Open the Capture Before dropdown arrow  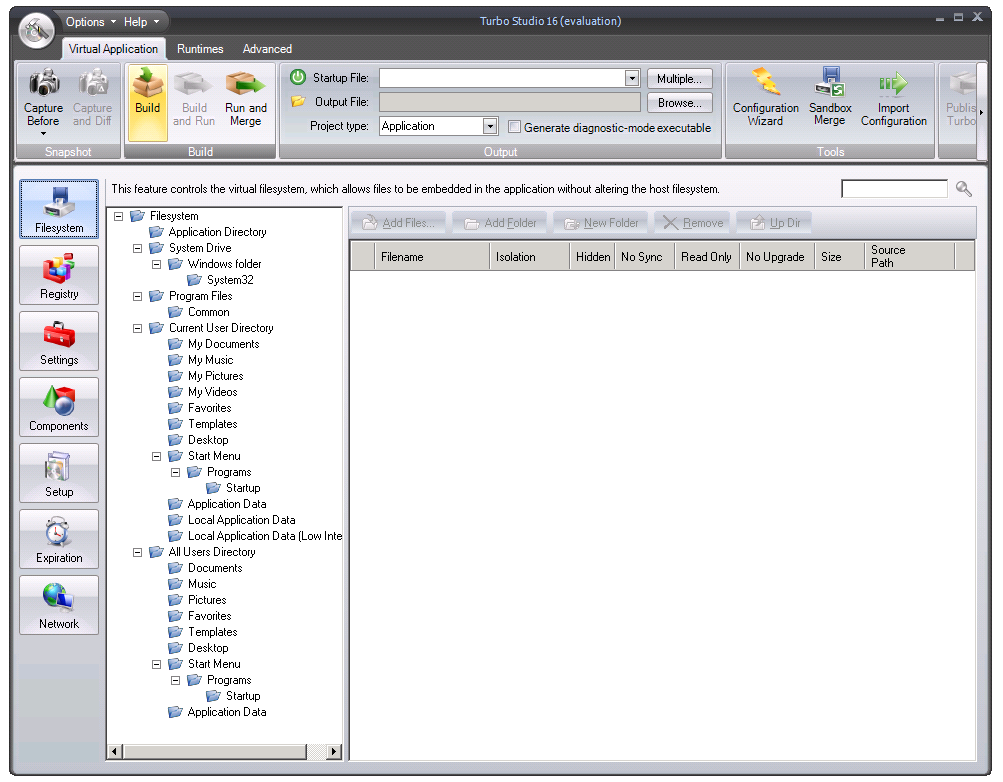pos(43,134)
